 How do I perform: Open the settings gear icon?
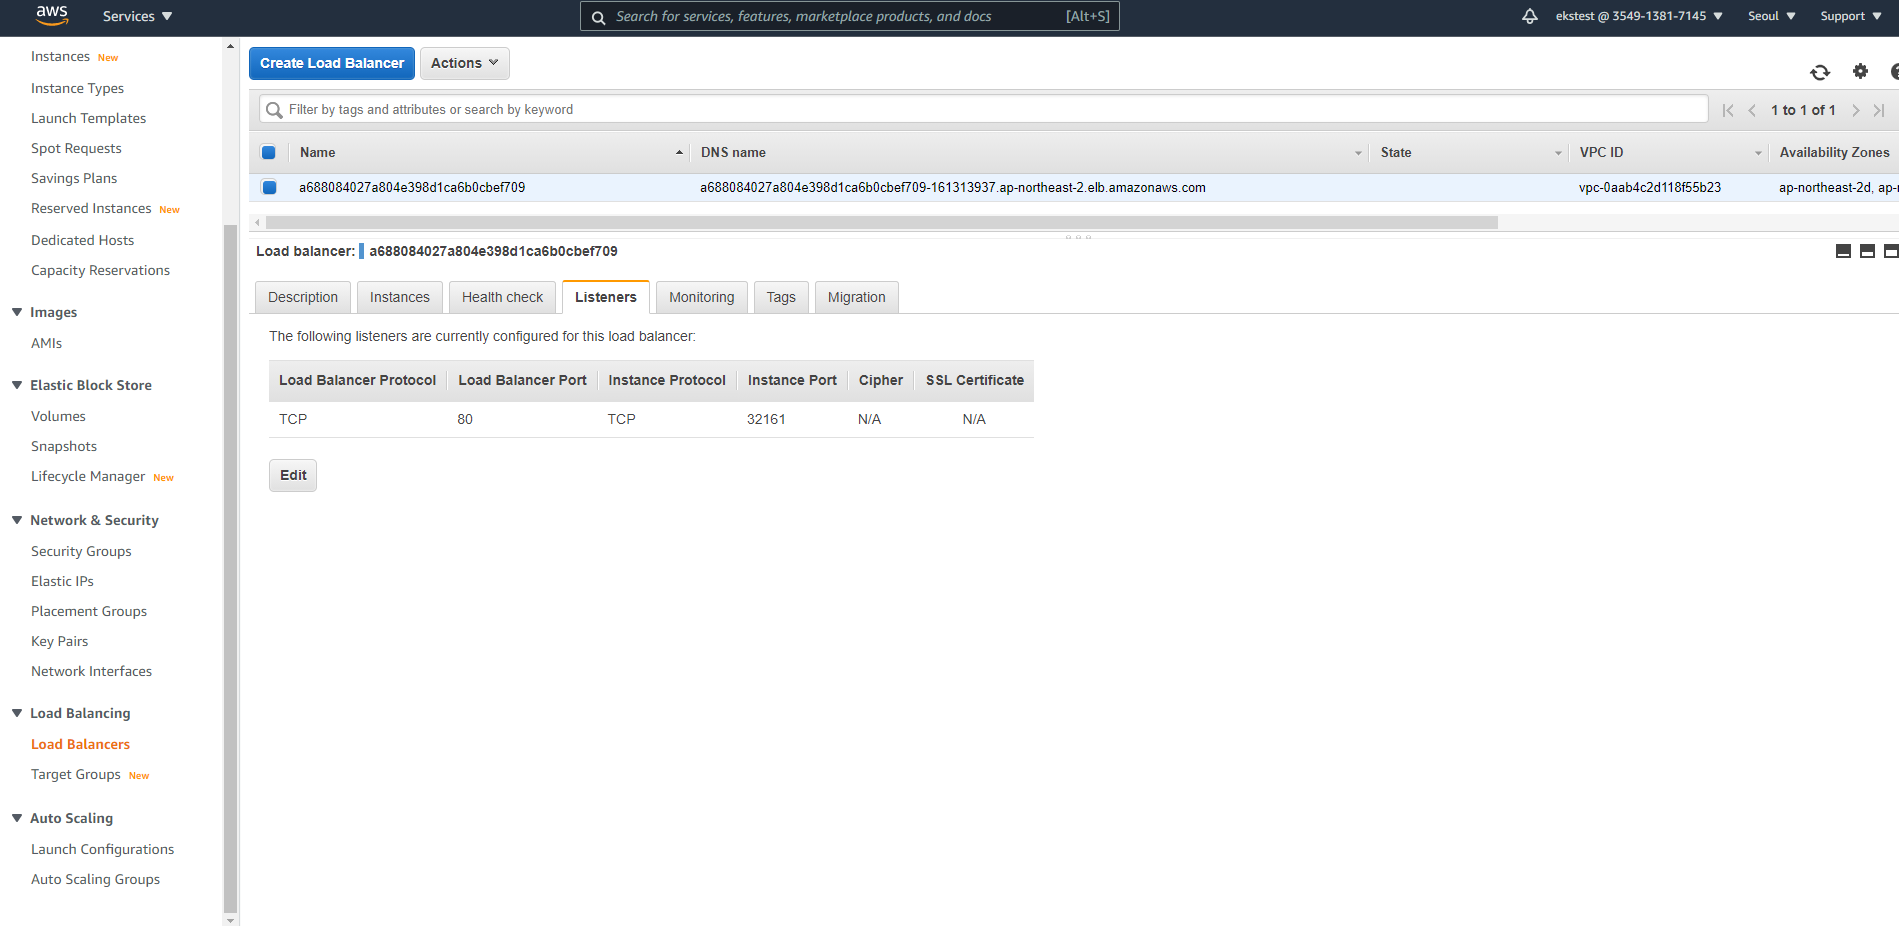[1860, 71]
